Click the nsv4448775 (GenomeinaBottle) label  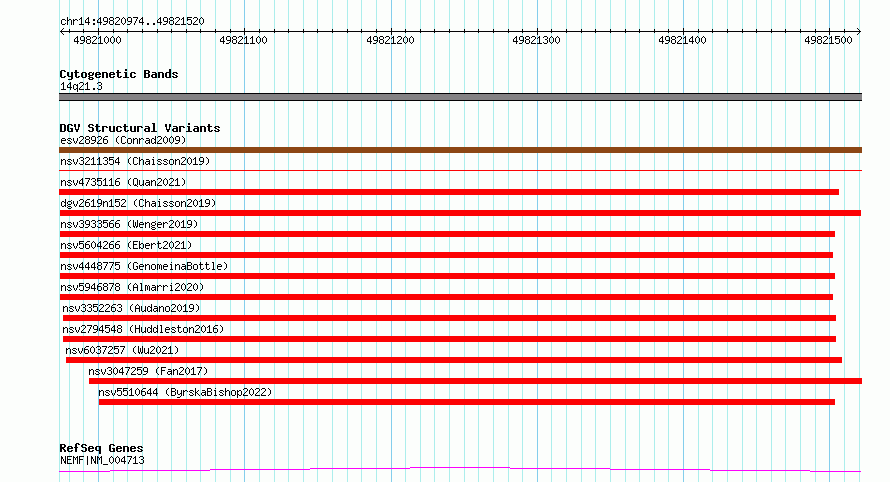144,266
